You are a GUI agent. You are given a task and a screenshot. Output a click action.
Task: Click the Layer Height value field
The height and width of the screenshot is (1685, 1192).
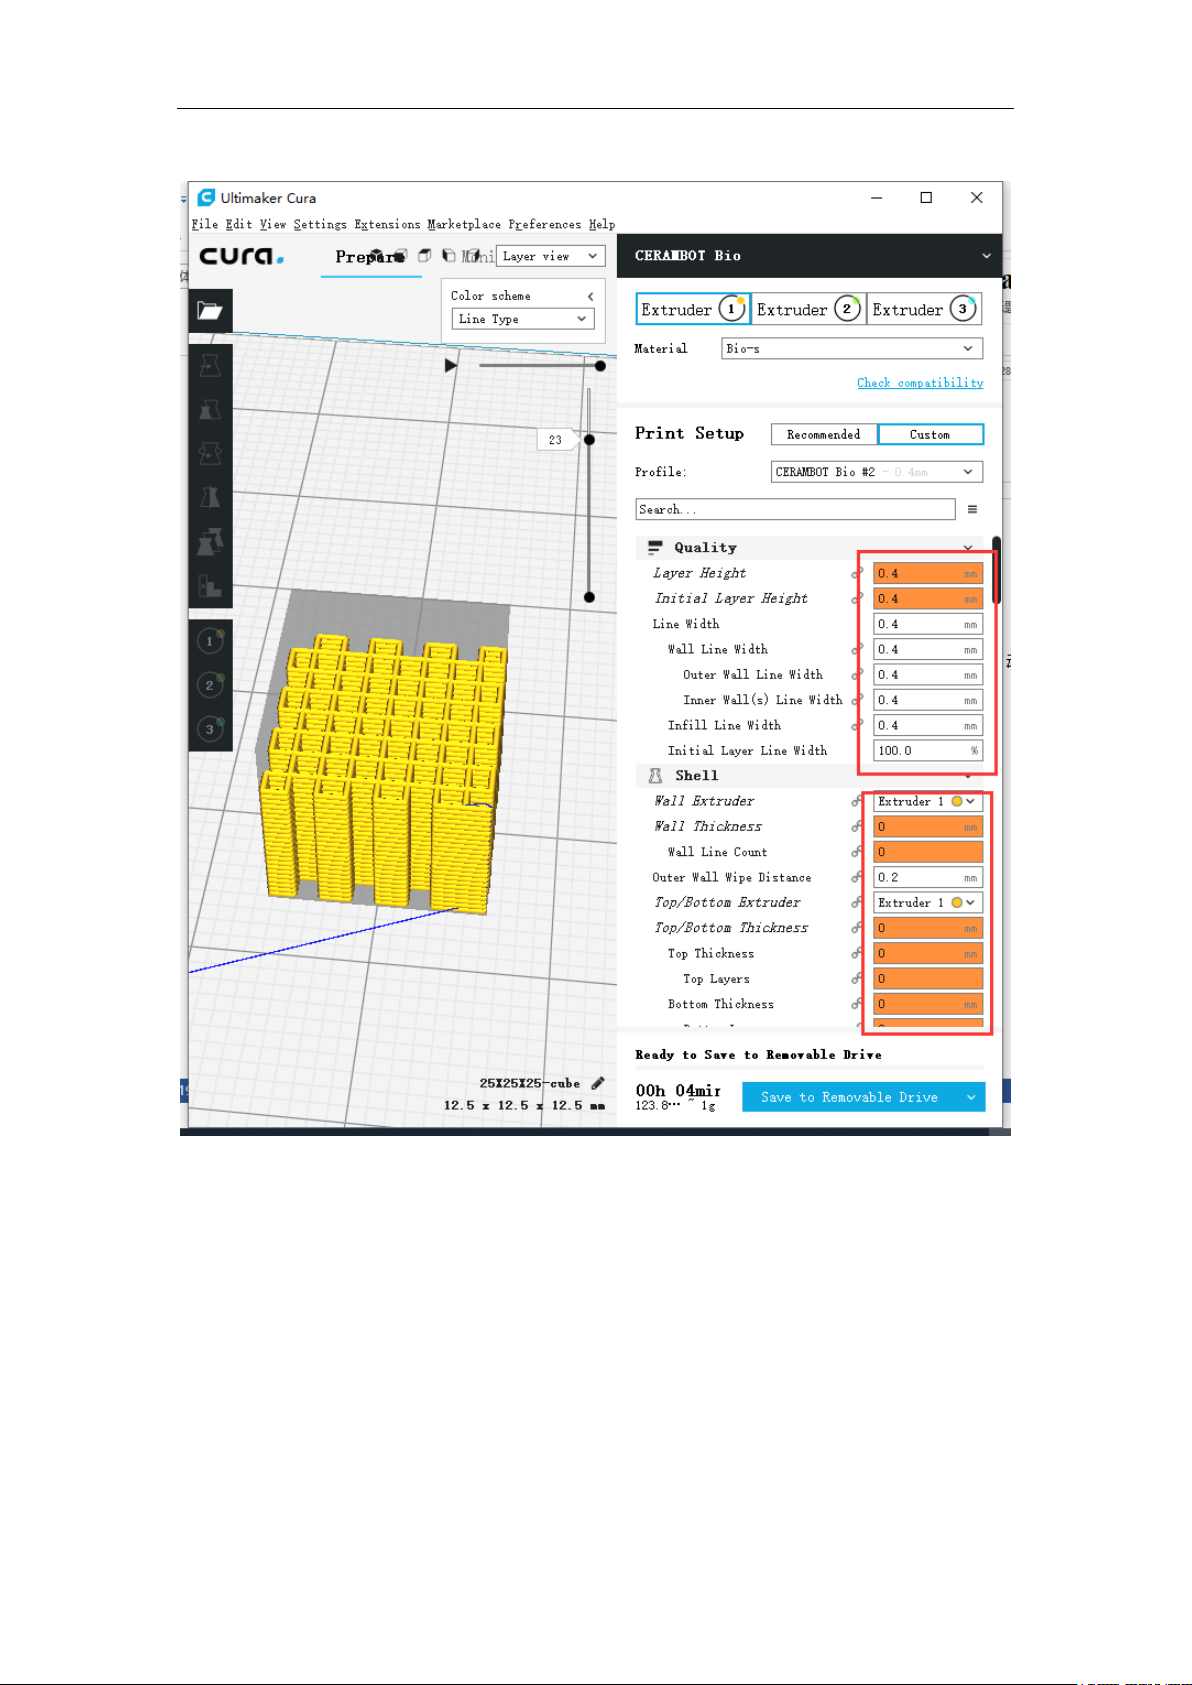tap(928, 573)
